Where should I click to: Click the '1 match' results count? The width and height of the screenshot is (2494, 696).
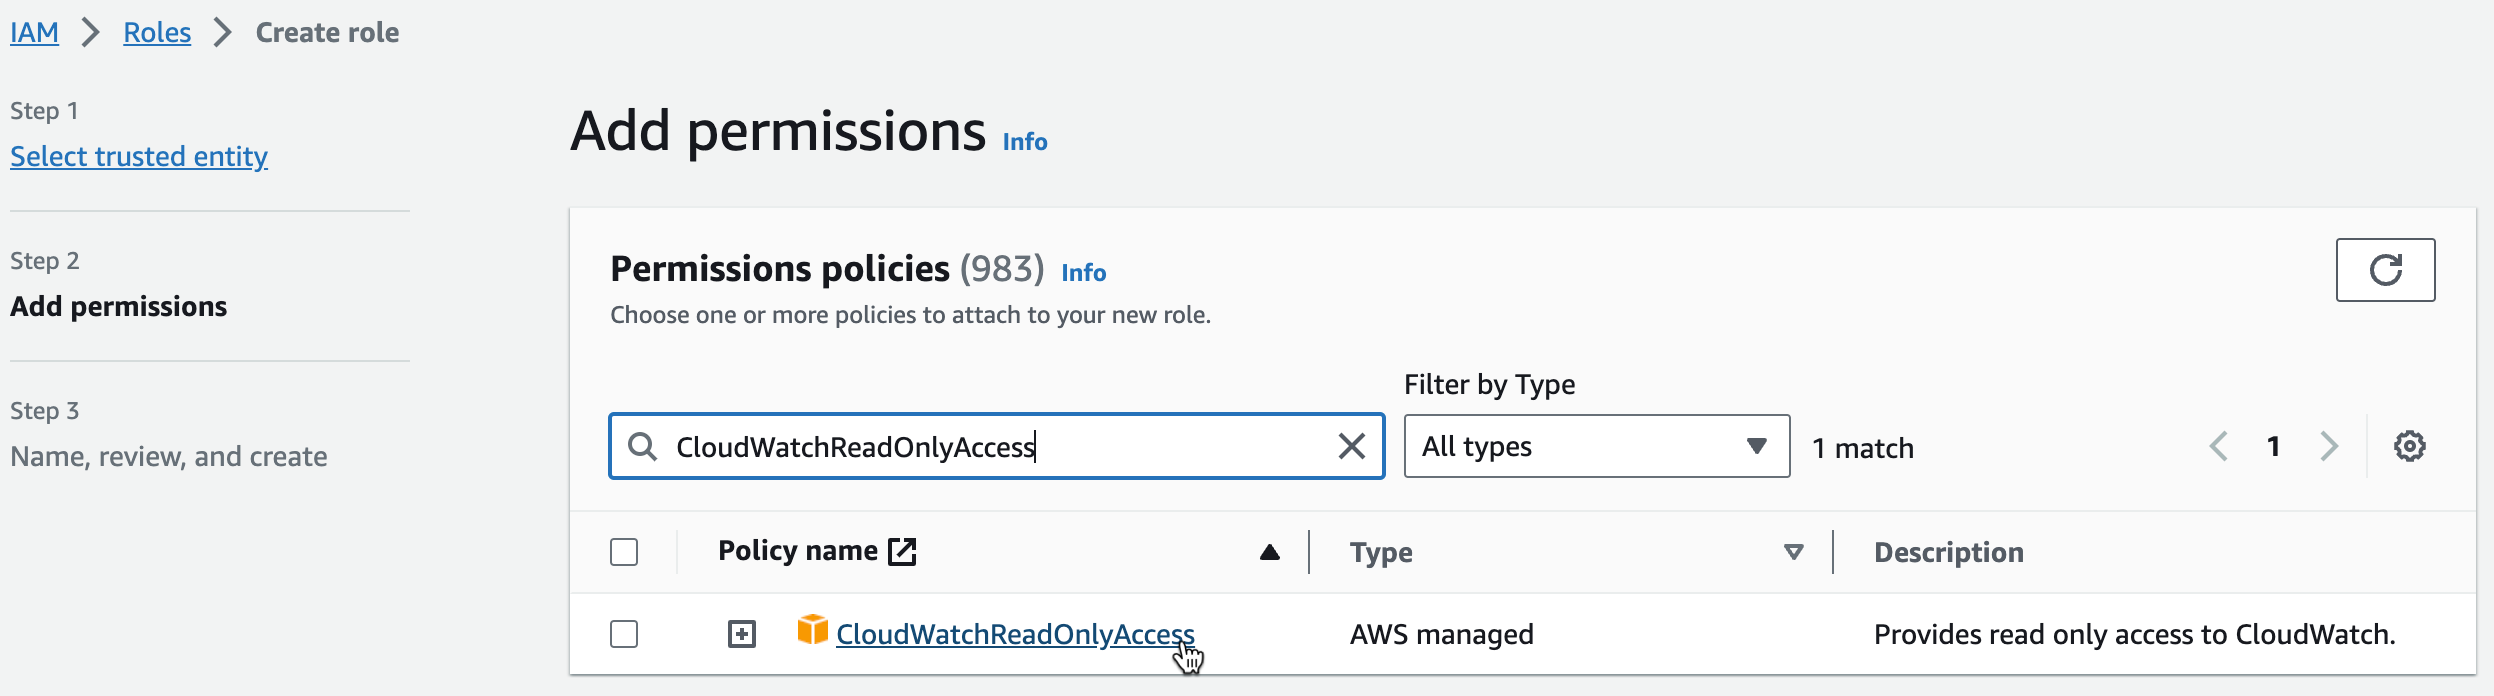click(1863, 448)
